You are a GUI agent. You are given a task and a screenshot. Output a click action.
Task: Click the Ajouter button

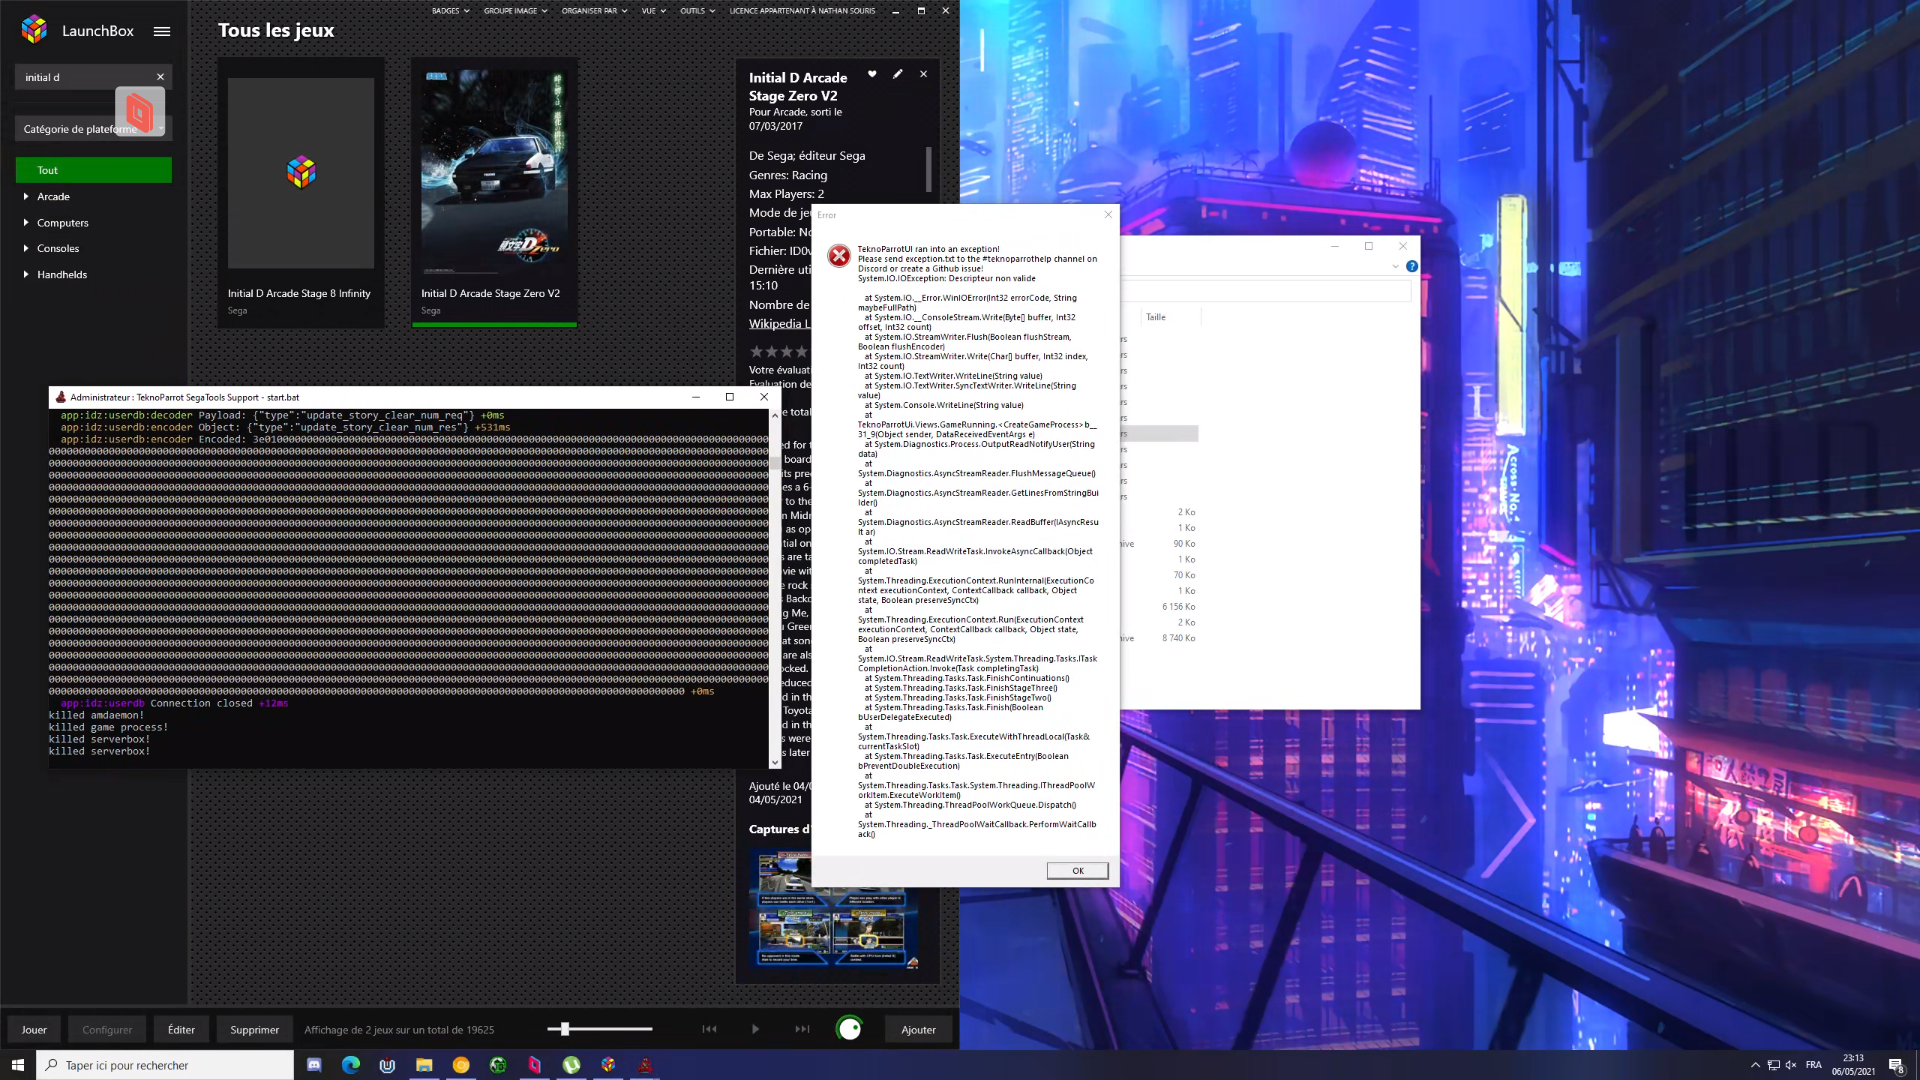(x=918, y=1030)
